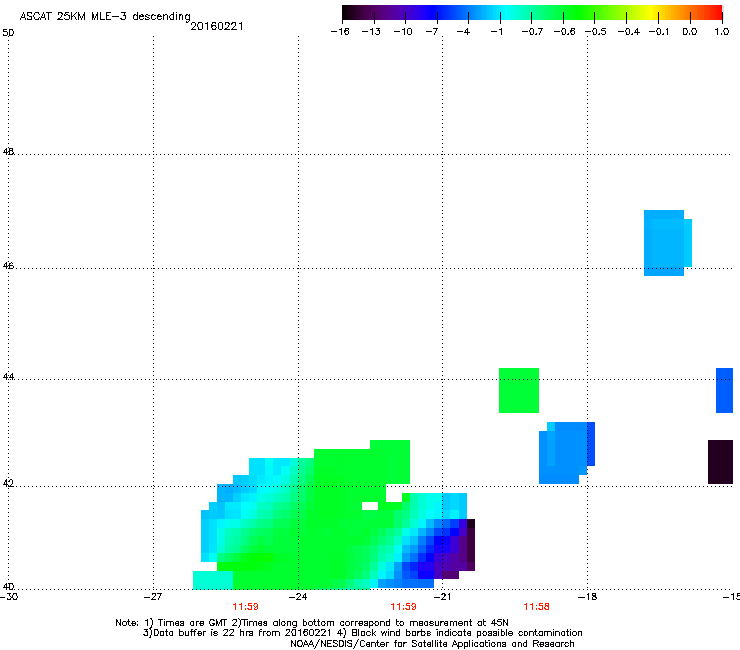This screenshot has width=740, height=650.
Task: Click the -4 label on the color scale
Action: click(x=463, y=32)
